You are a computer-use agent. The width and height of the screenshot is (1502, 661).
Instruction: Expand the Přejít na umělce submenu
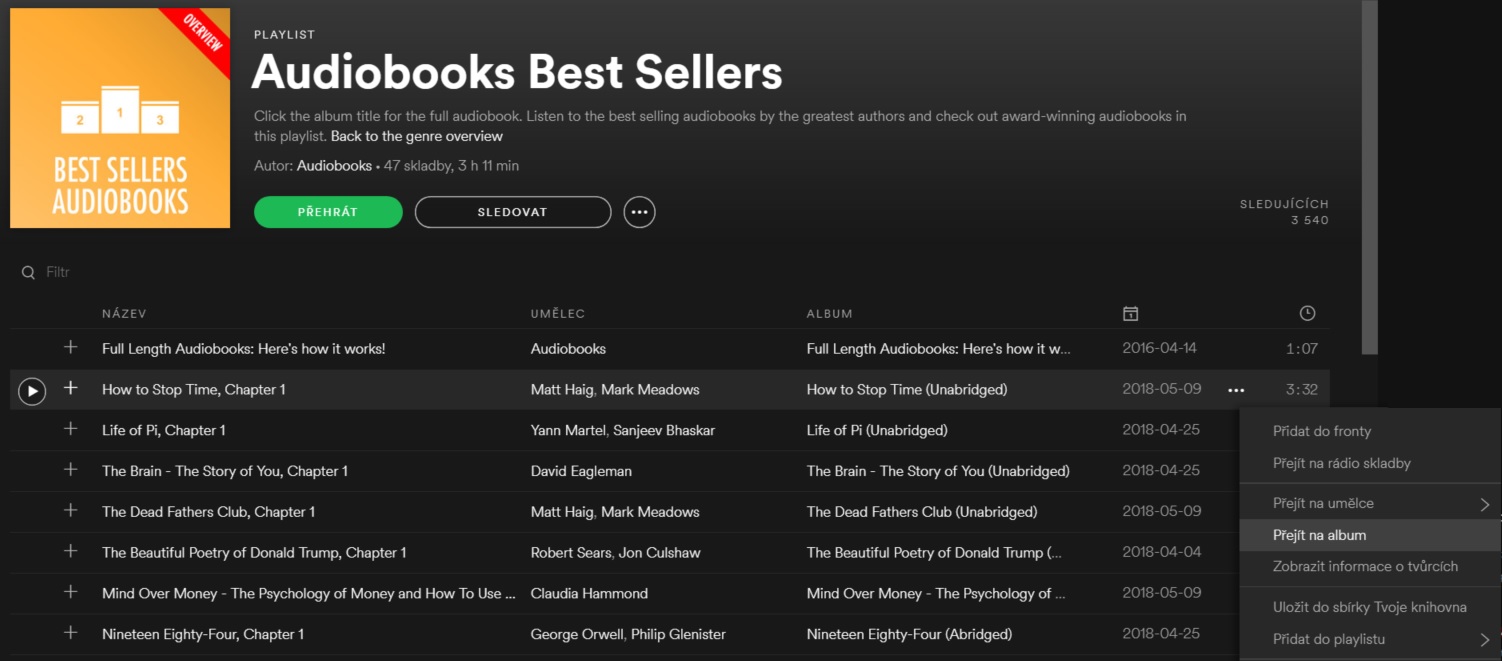[x=1485, y=504]
